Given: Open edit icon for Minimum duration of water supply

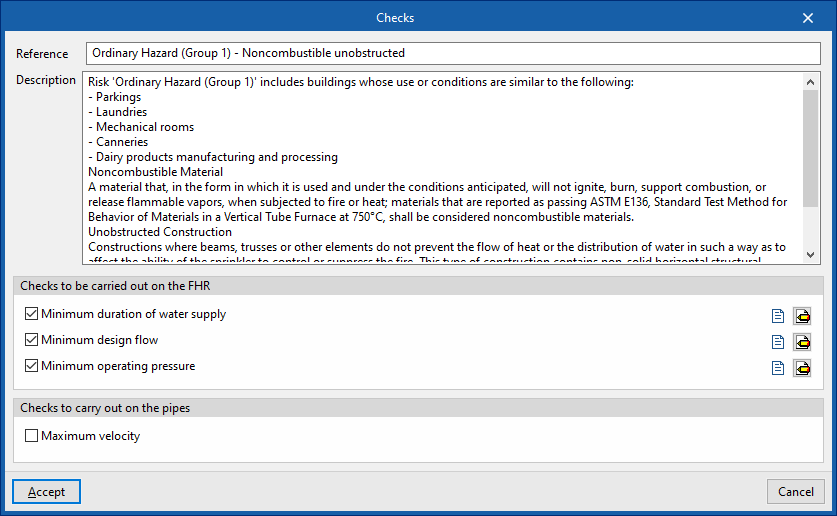Looking at the screenshot, I should [802, 316].
